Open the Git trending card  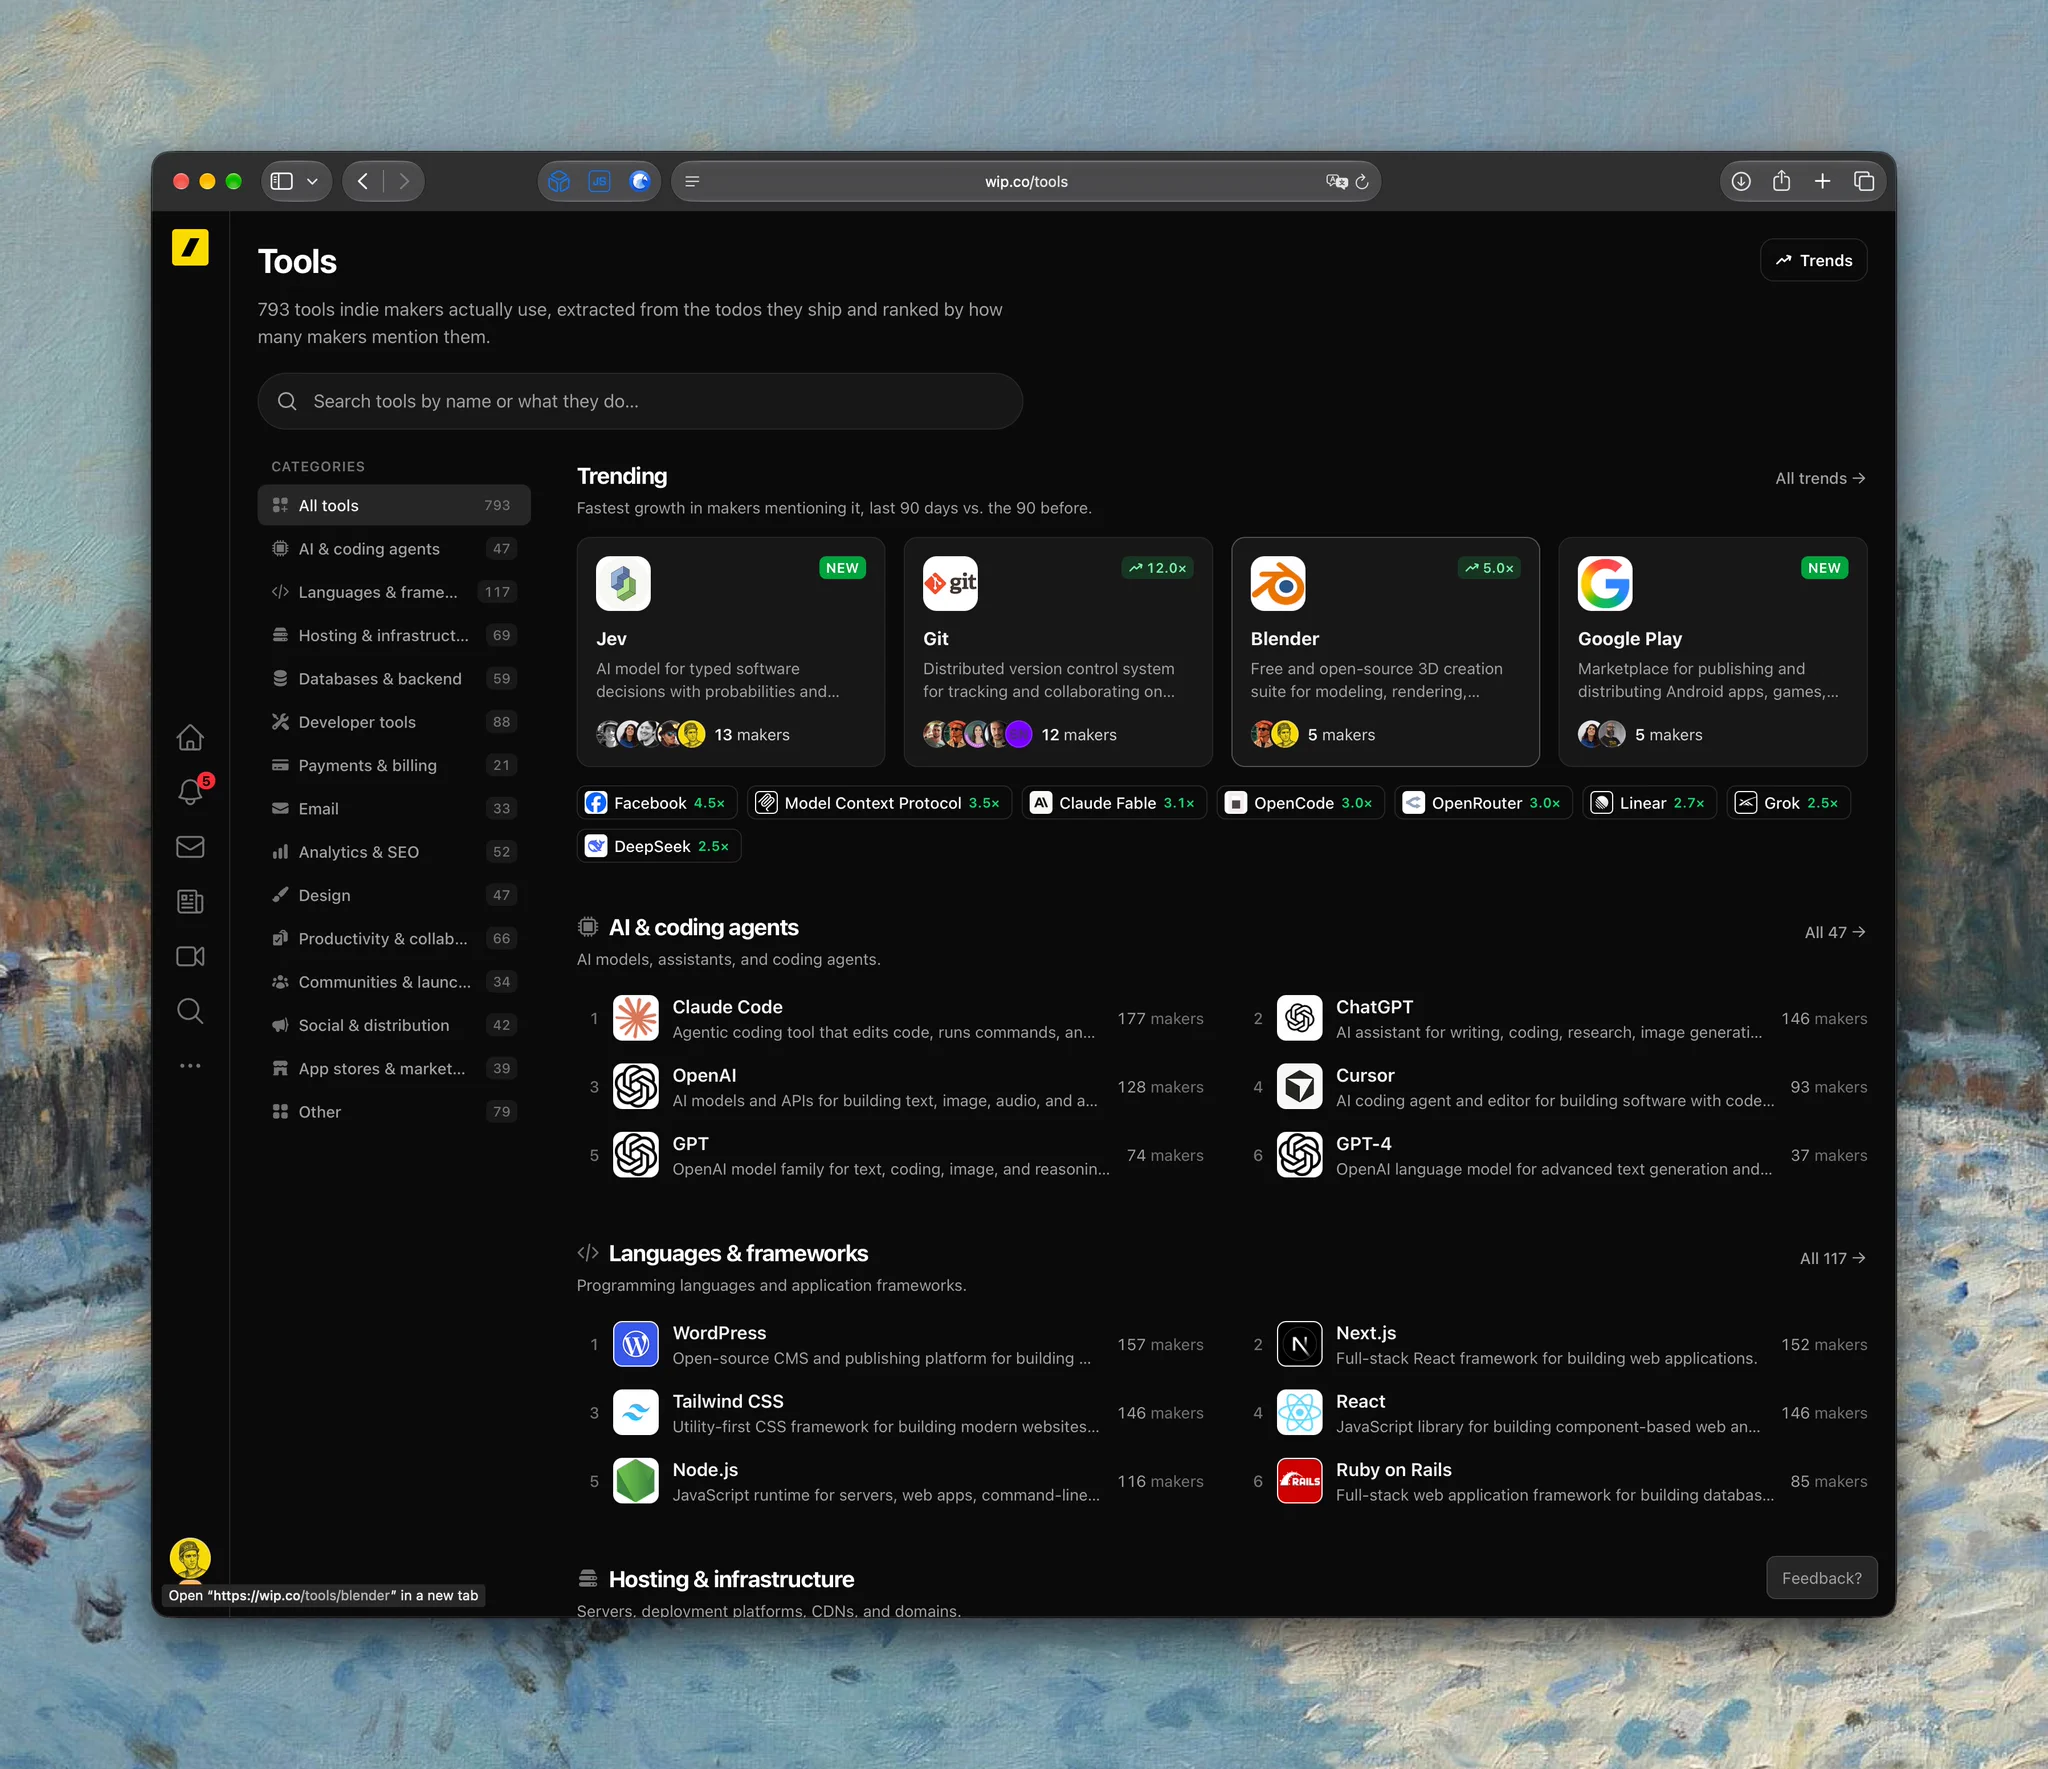[1058, 652]
